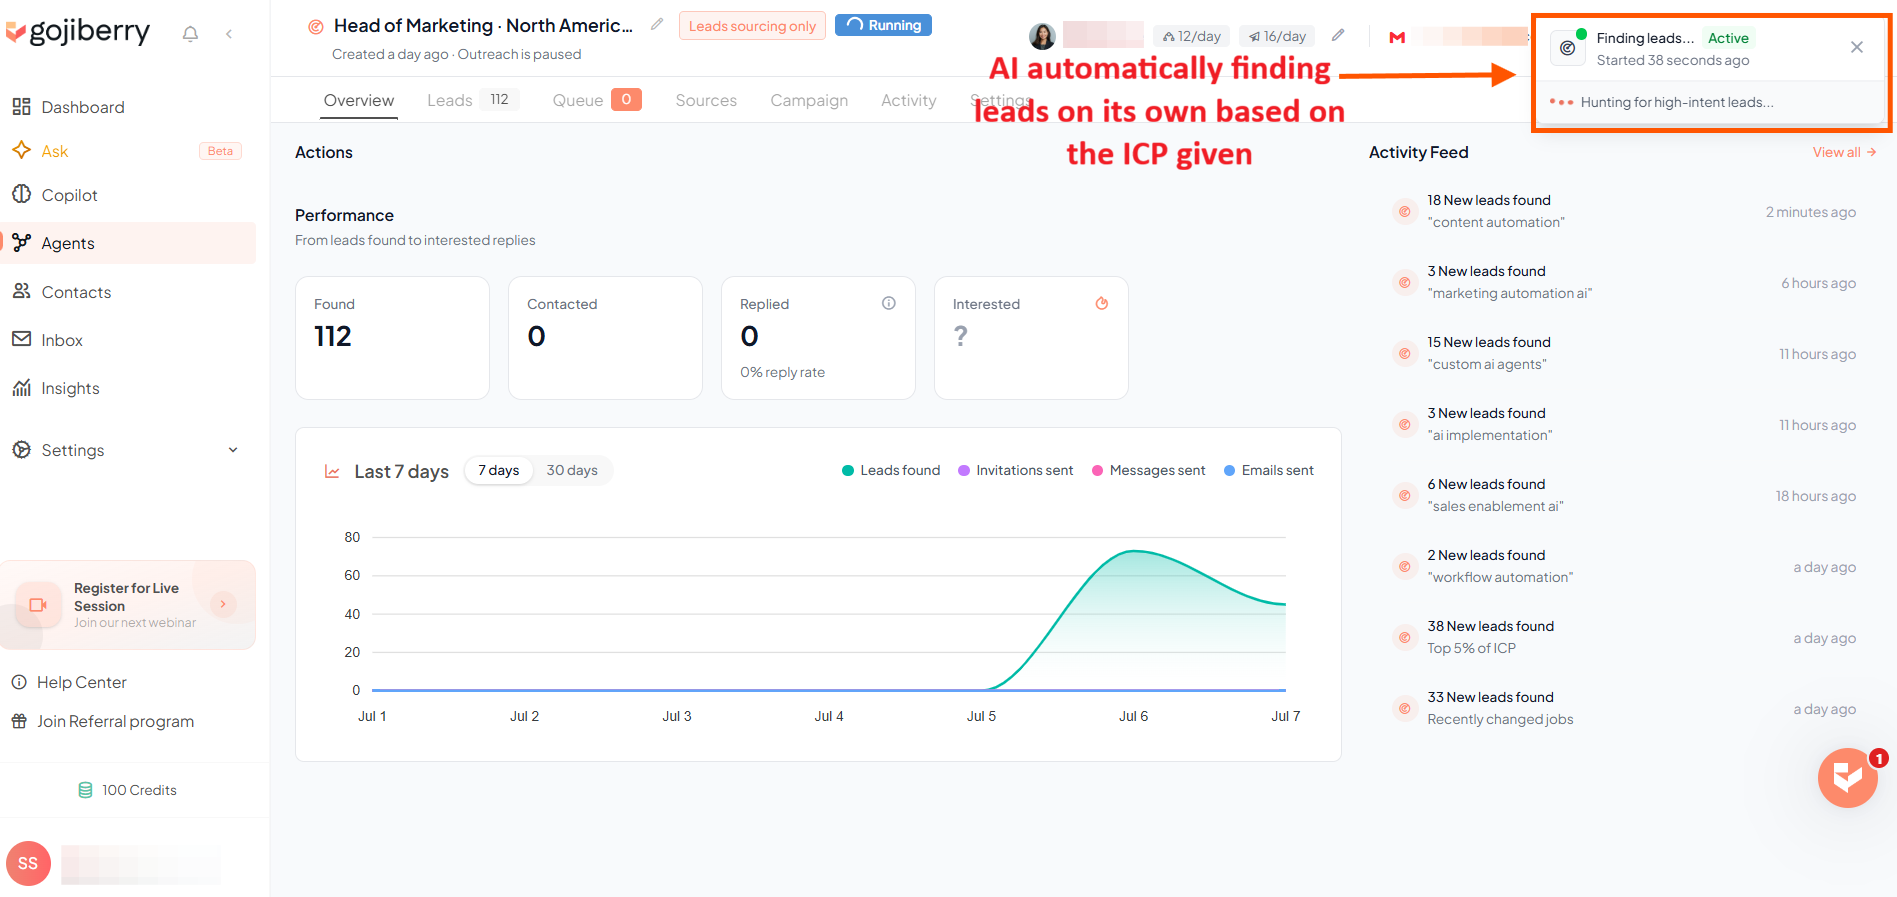
Task: Switch to the Activity tab
Action: click(909, 100)
